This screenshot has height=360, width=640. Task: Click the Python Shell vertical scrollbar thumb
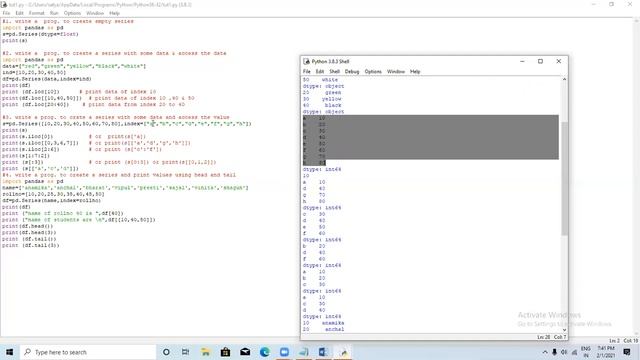pos(564,178)
